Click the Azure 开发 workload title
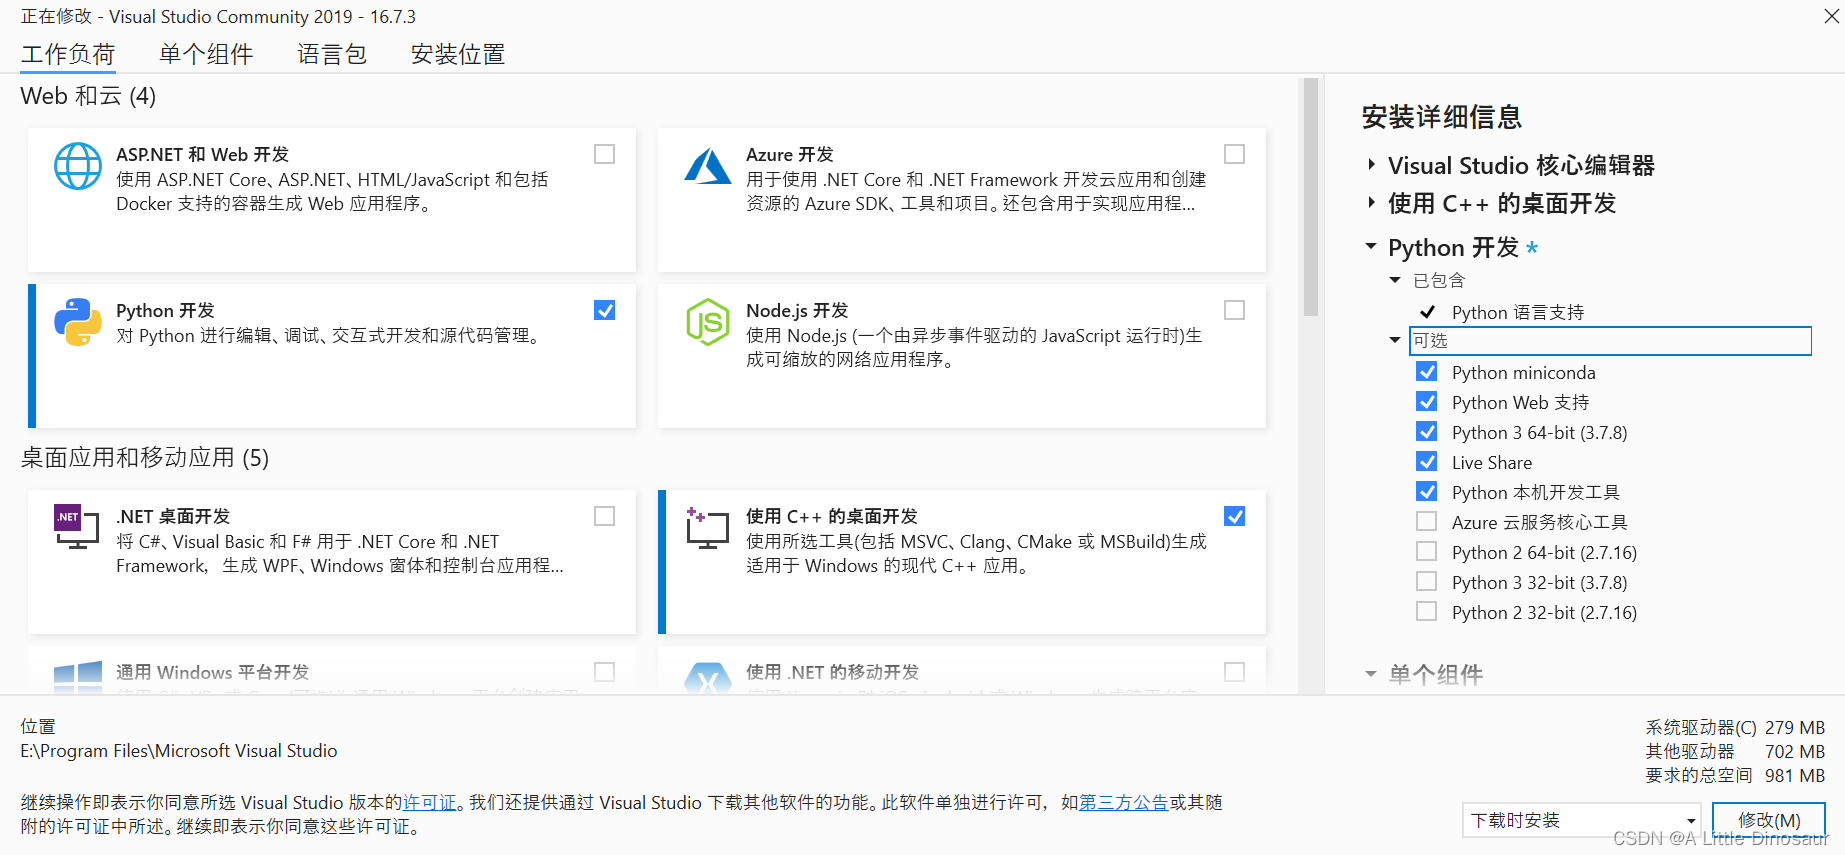 click(790, 154)
